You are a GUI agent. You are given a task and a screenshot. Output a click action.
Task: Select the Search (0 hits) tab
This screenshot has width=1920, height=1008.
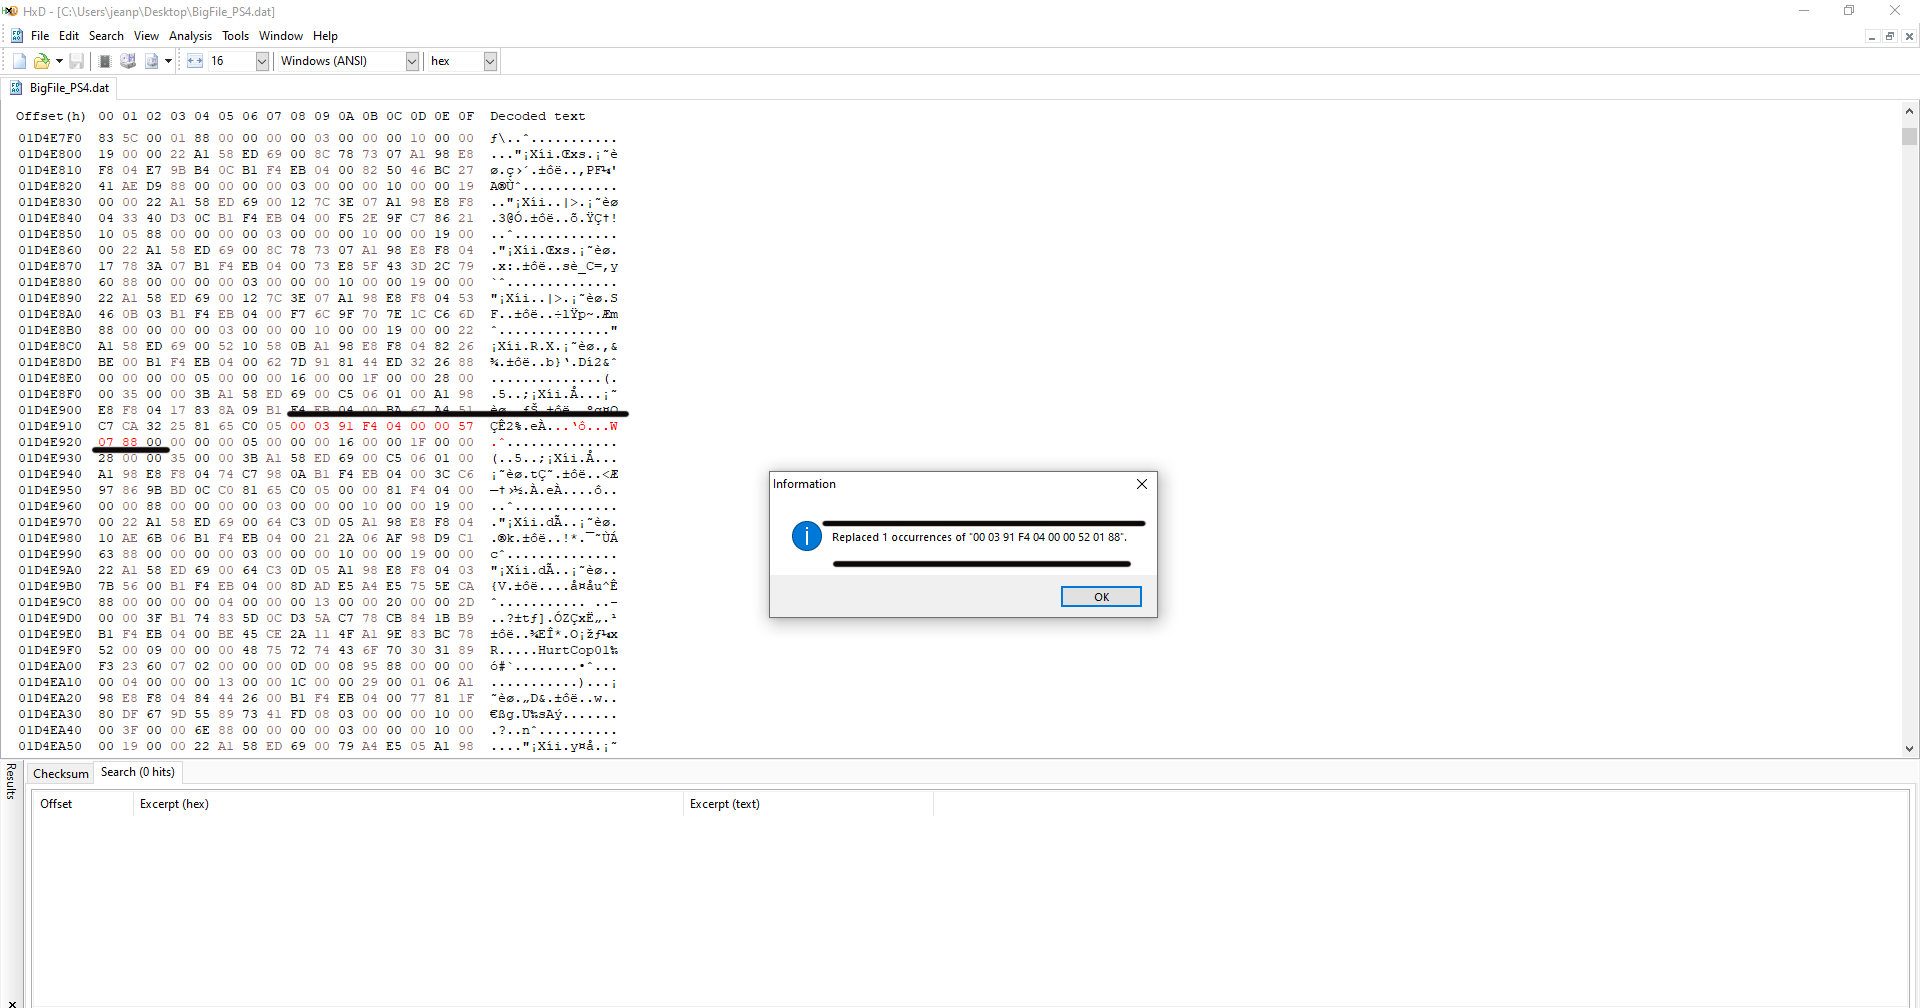point(138,772)
